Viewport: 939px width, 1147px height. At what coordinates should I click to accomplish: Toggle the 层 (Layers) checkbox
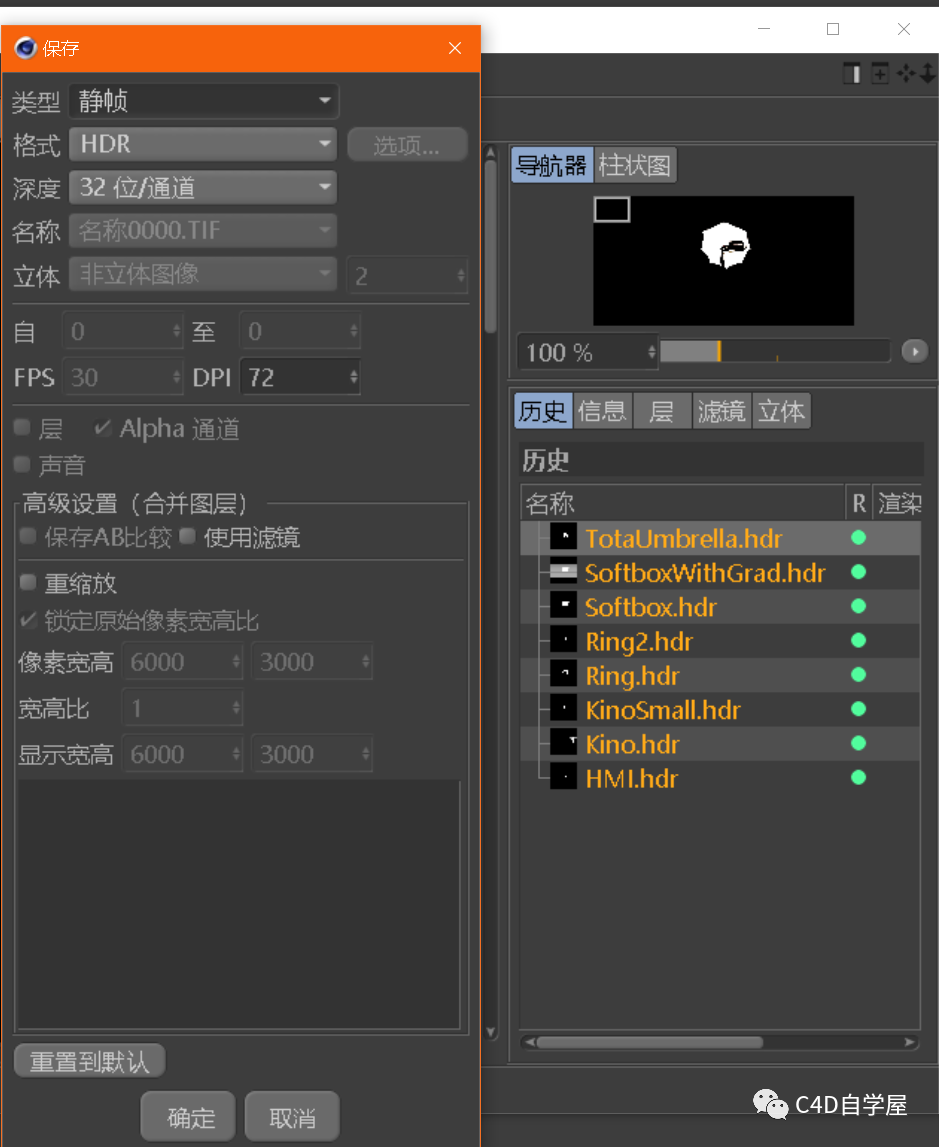coord(22,428)
